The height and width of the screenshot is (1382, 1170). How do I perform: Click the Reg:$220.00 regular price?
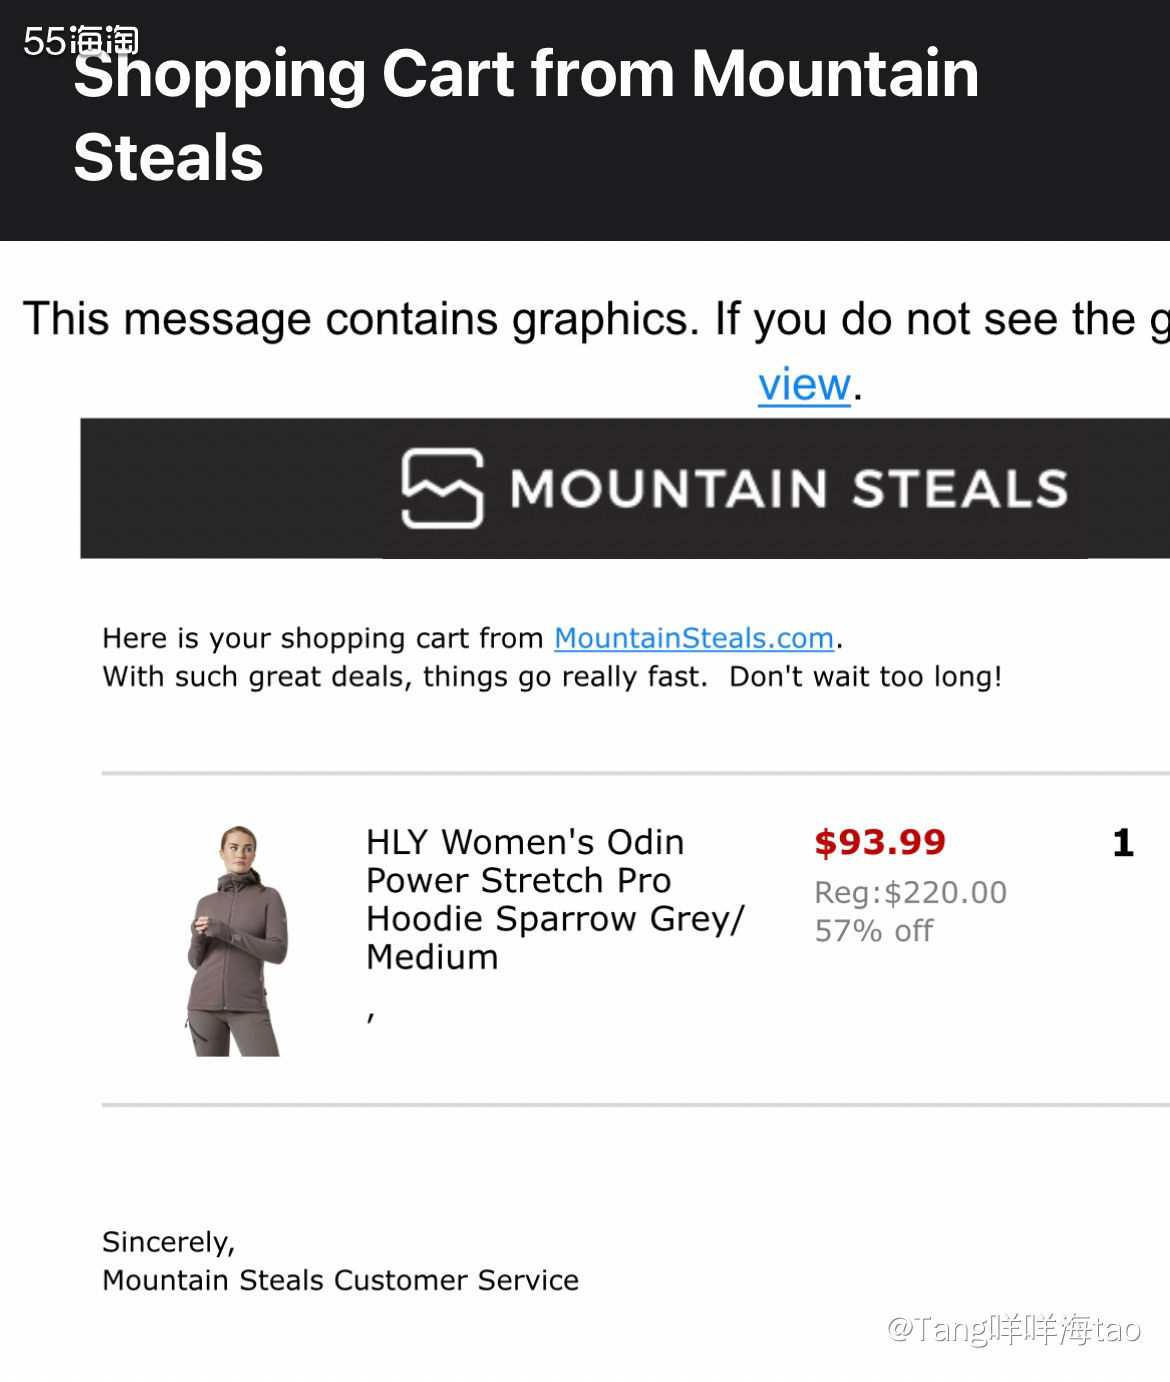[910, 892]
